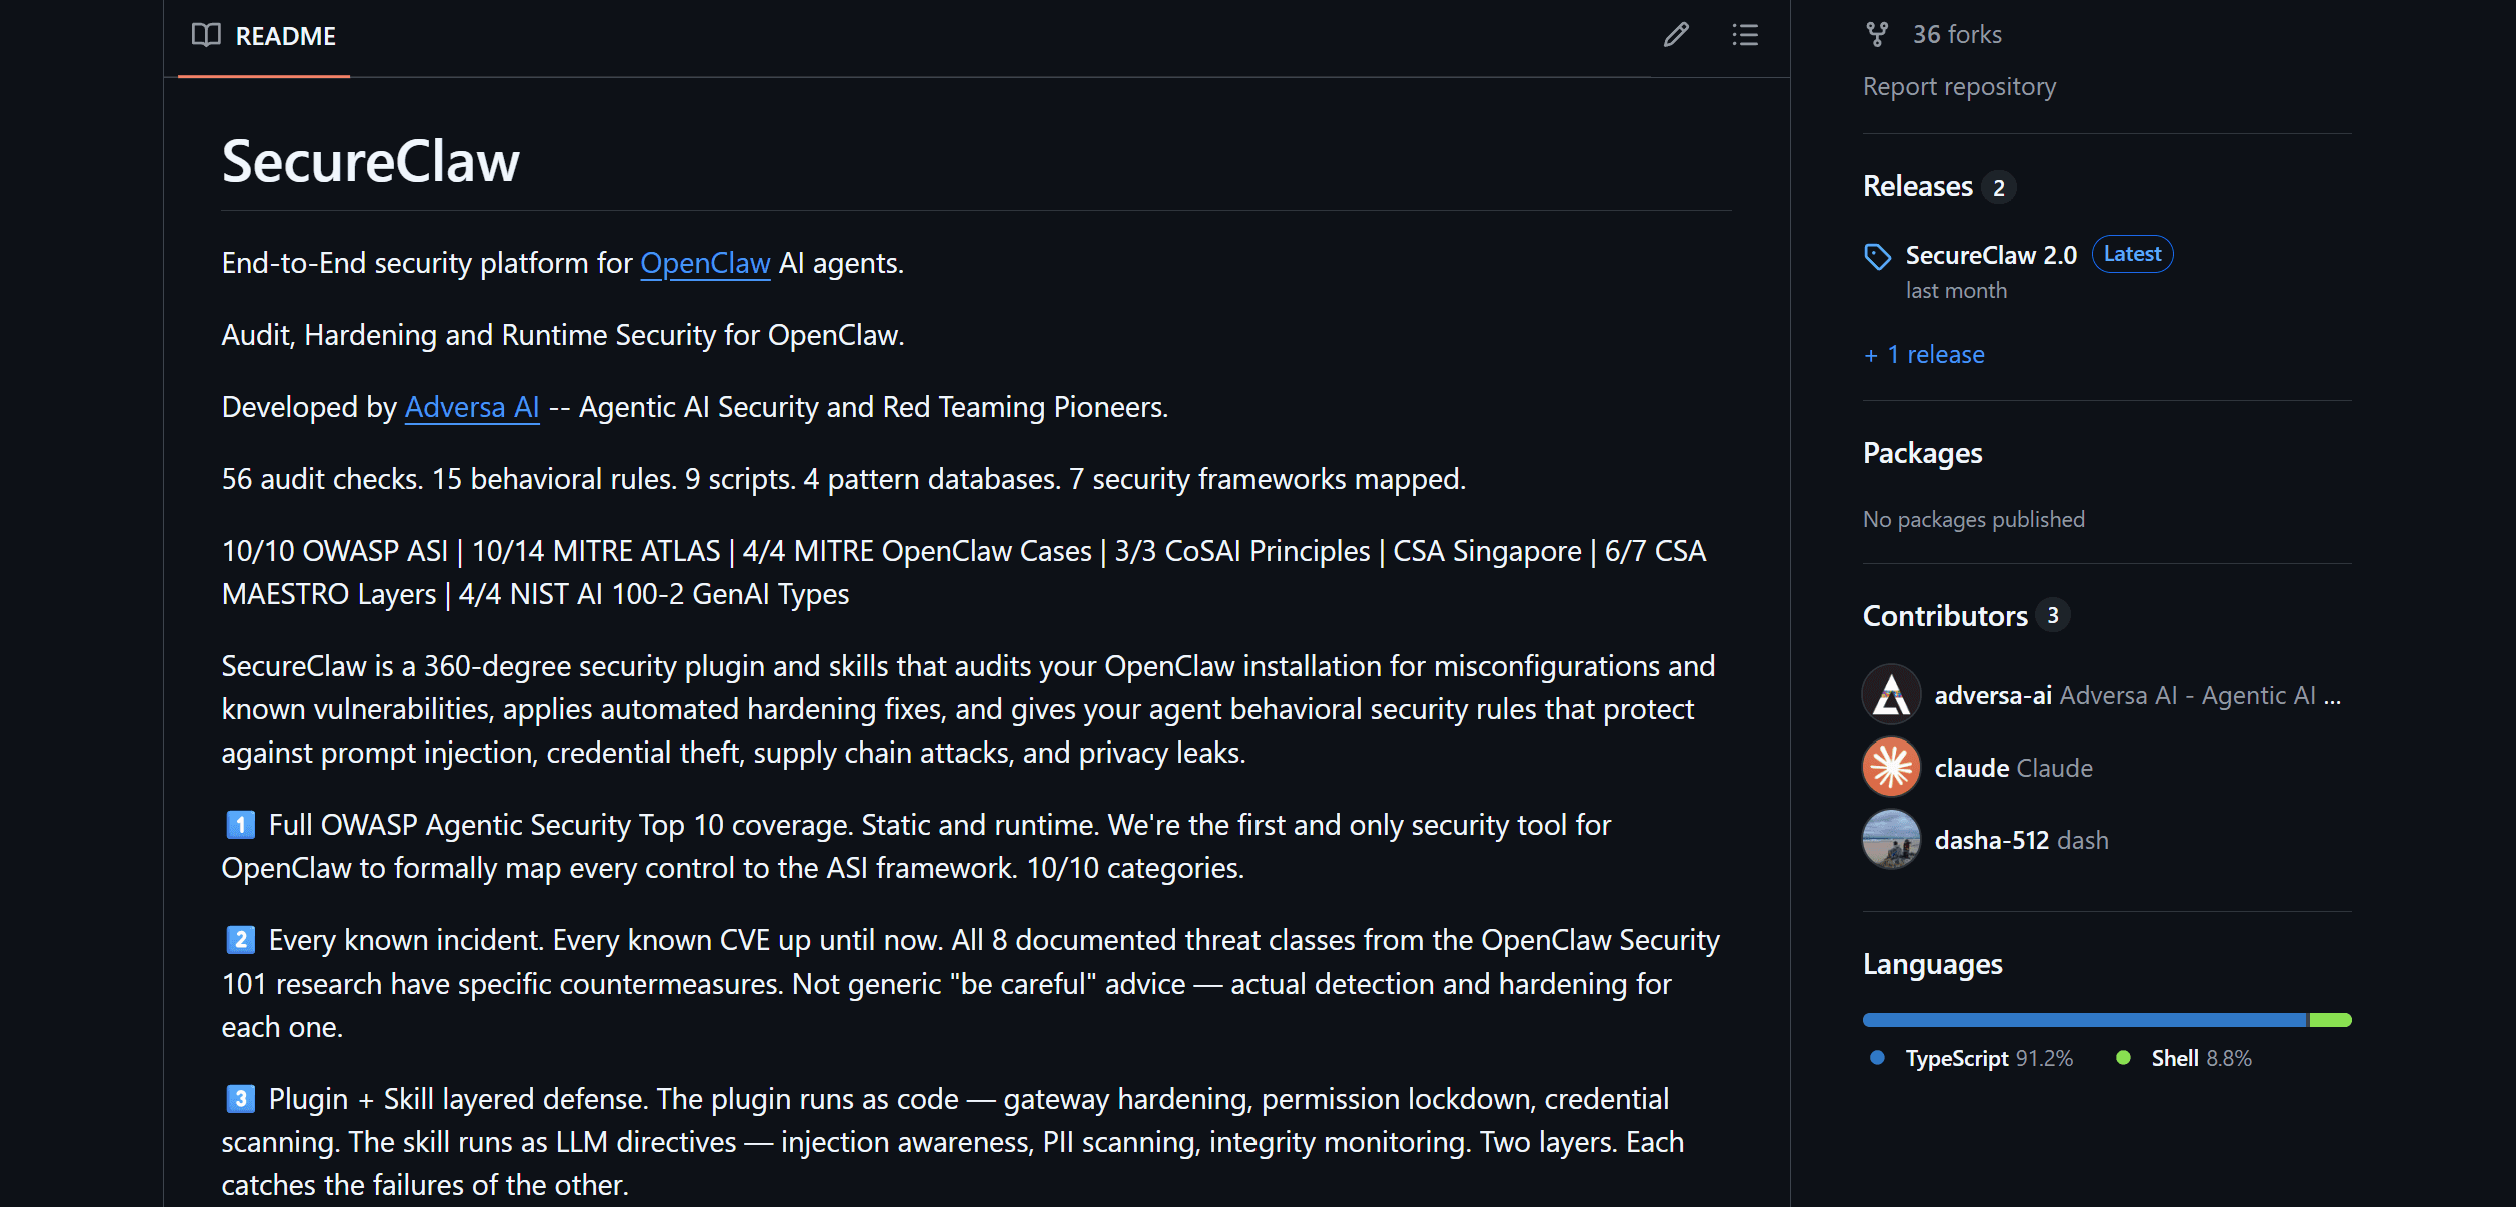This screenshot has height=1207, width=2516.
Task: Select the README tab
Action: pos(285,36)
